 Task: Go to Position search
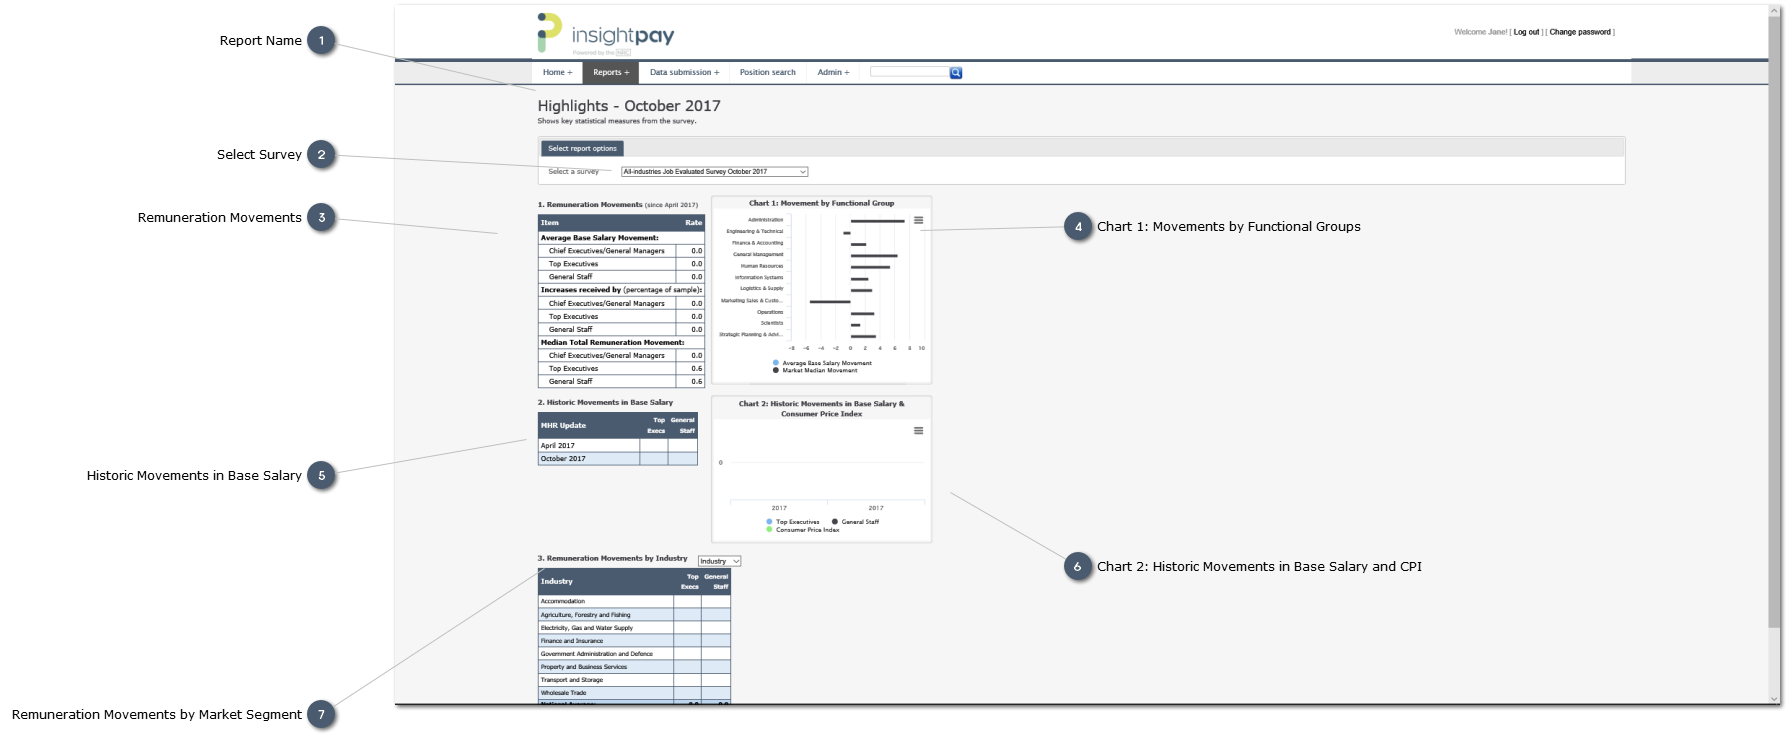pos(767,73)
